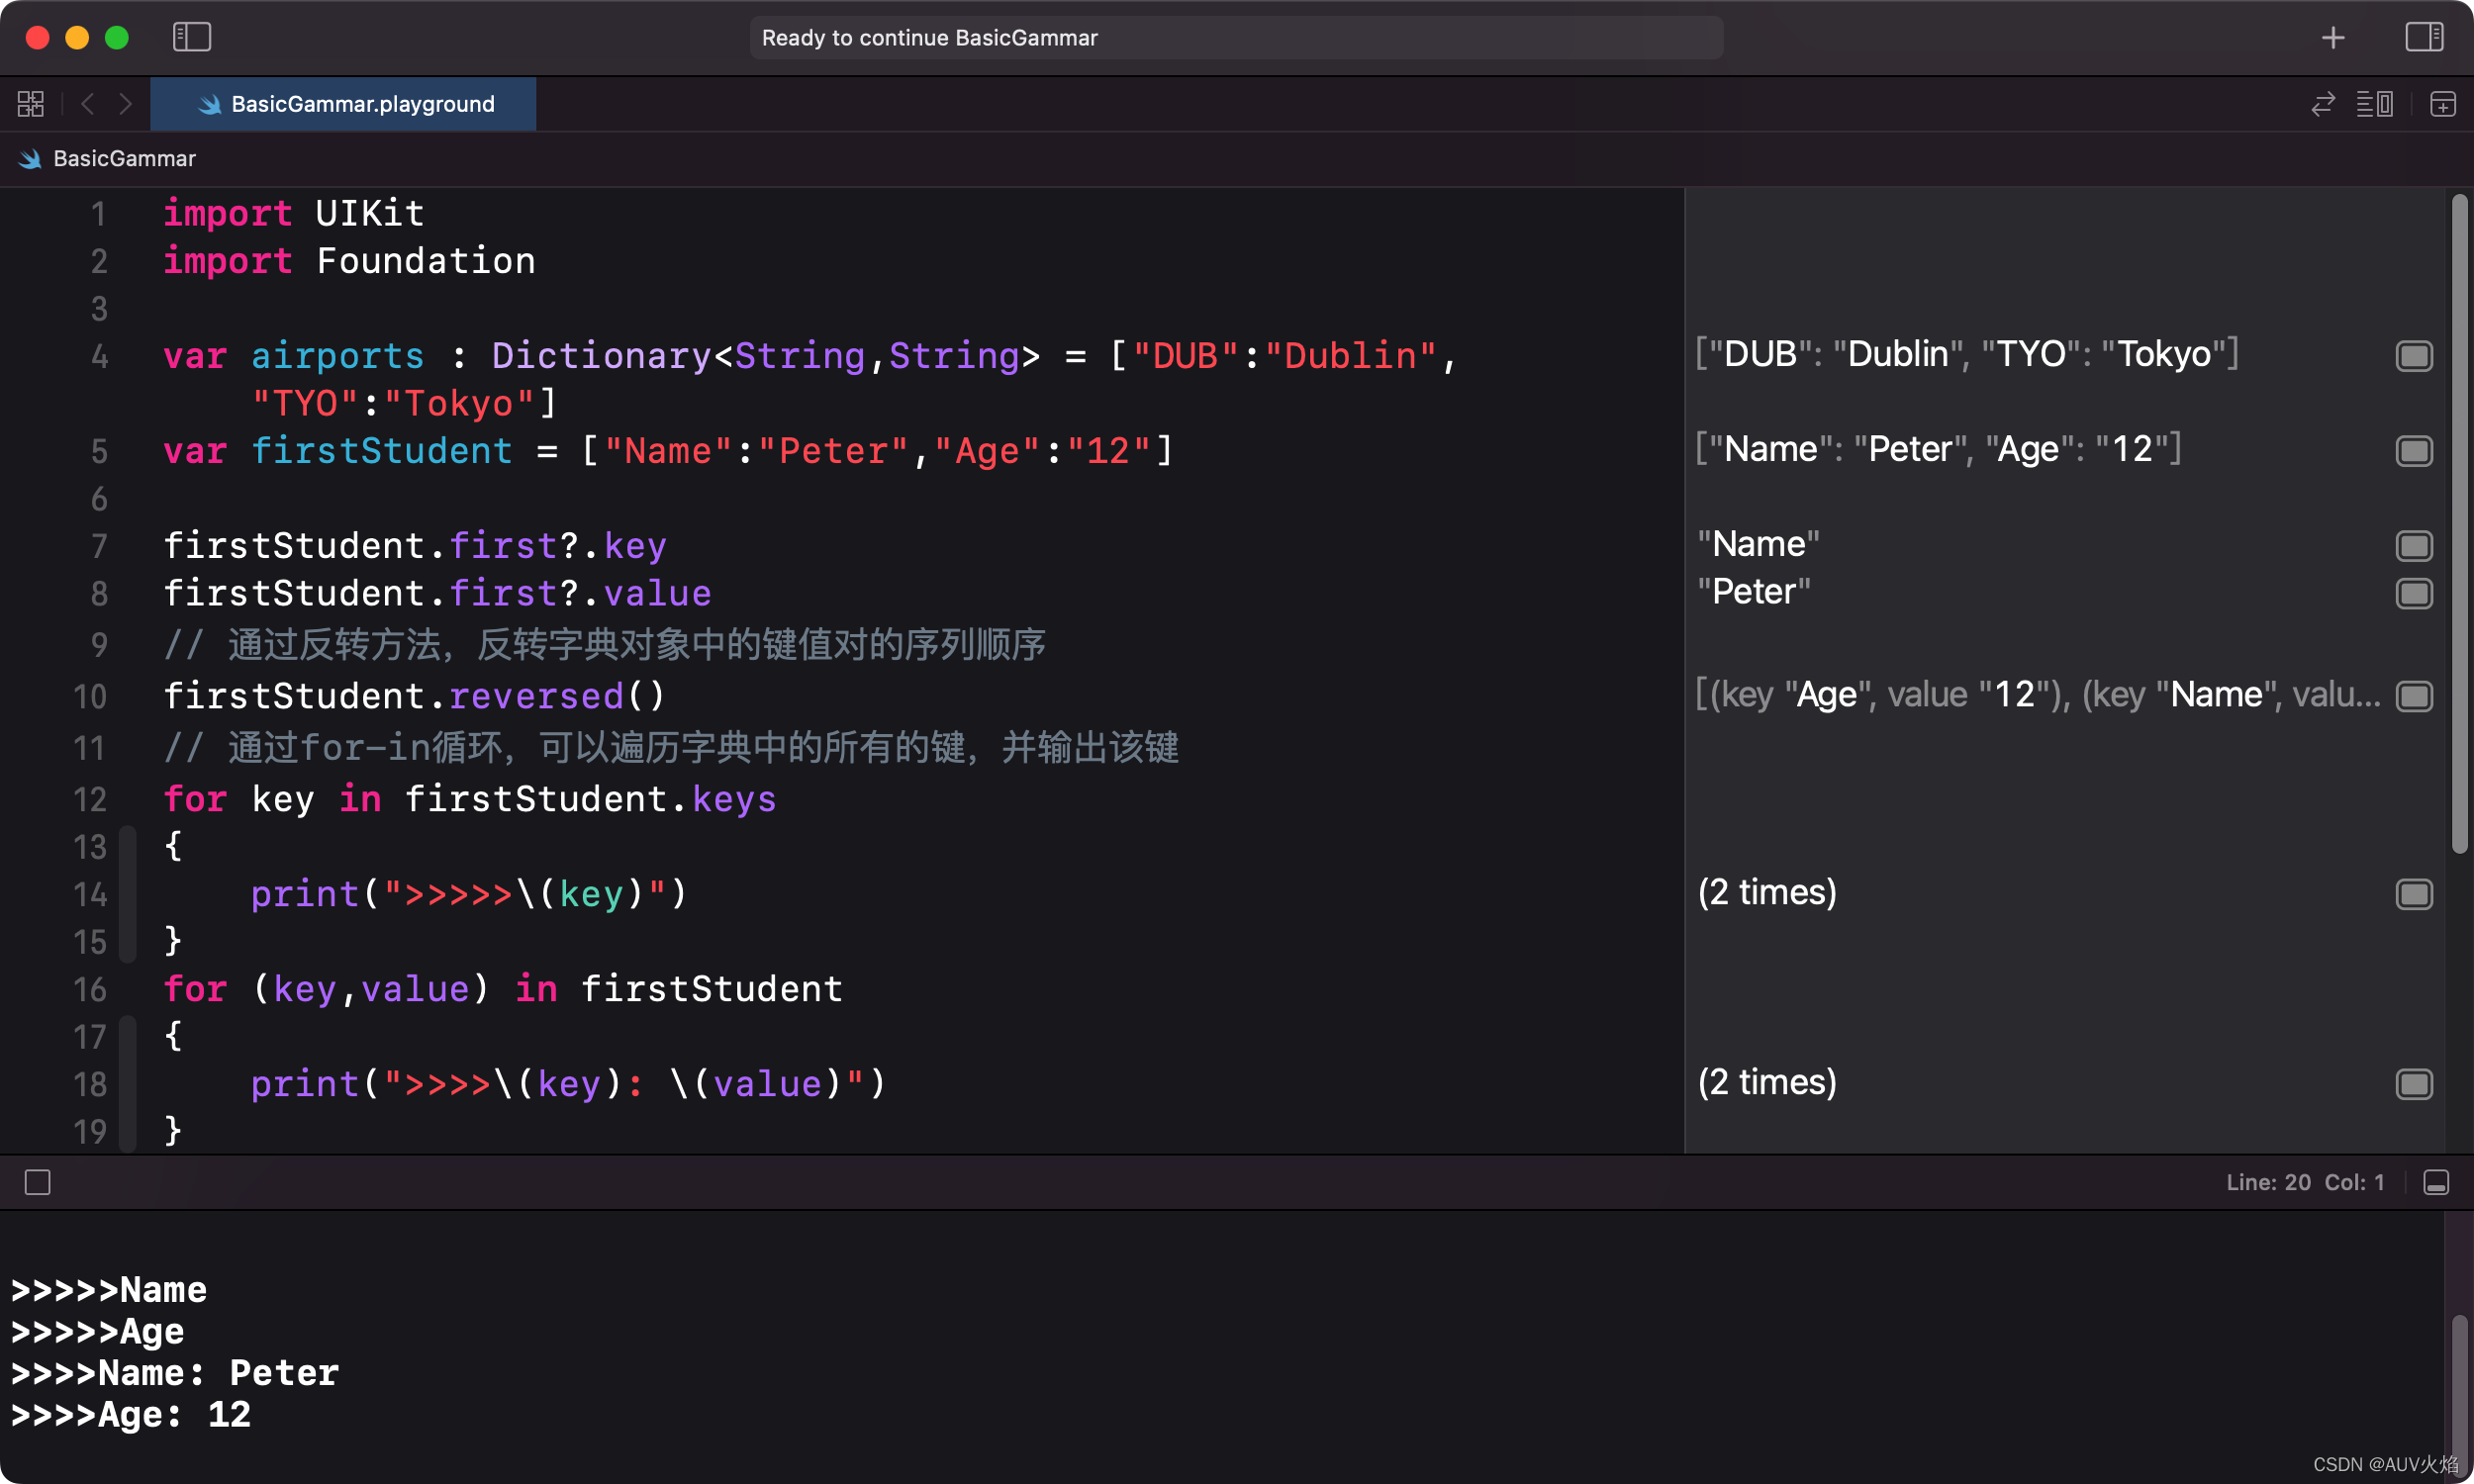Click line number 12 in gutter
The image size is (2474, 1484).
(x=90, y=799)
